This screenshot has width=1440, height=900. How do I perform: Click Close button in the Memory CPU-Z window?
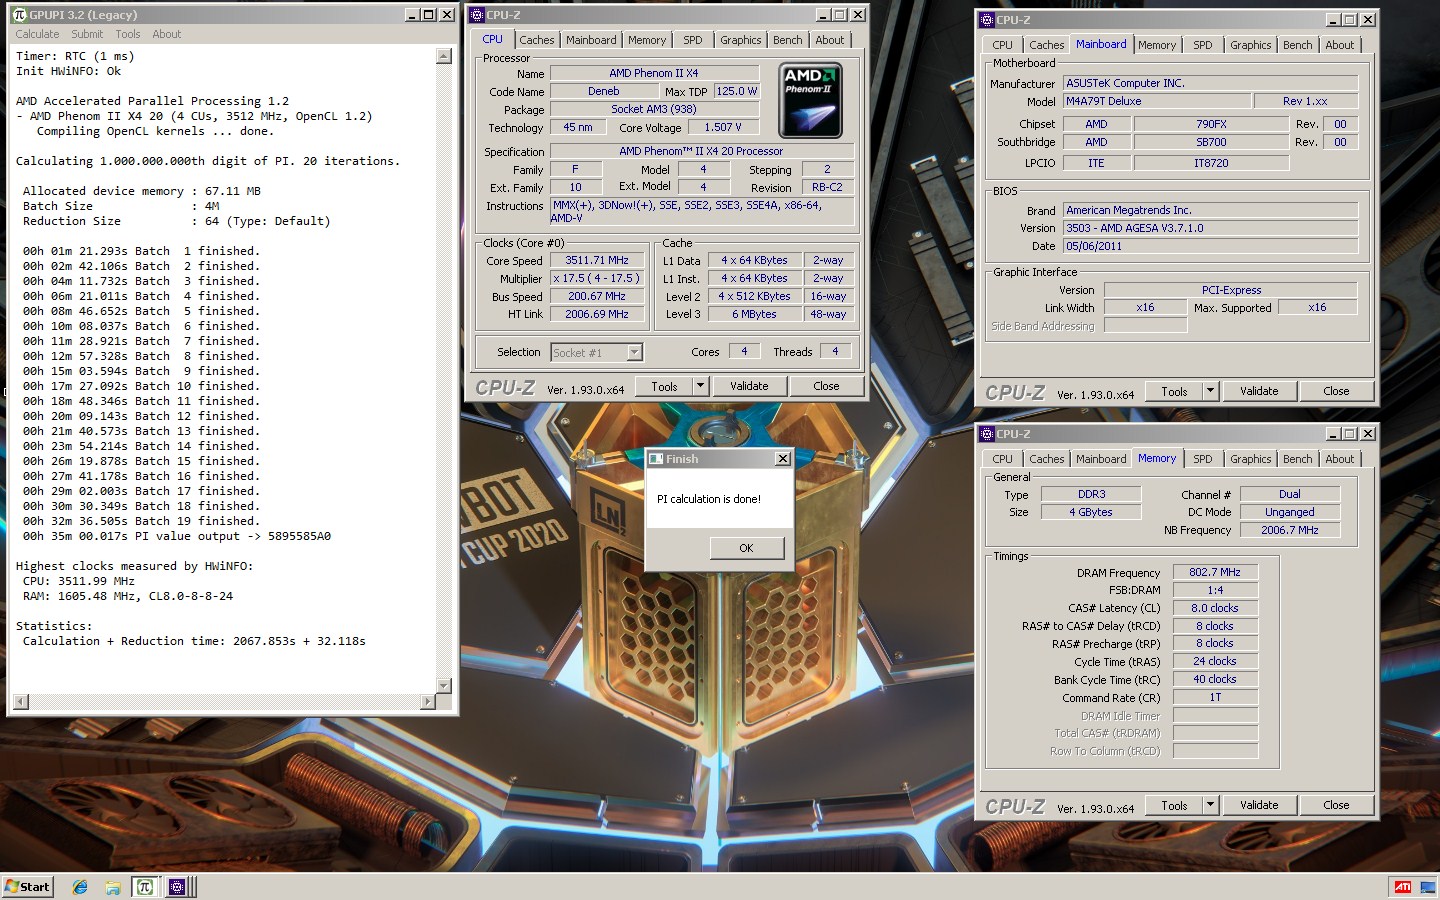(1336, 805)
